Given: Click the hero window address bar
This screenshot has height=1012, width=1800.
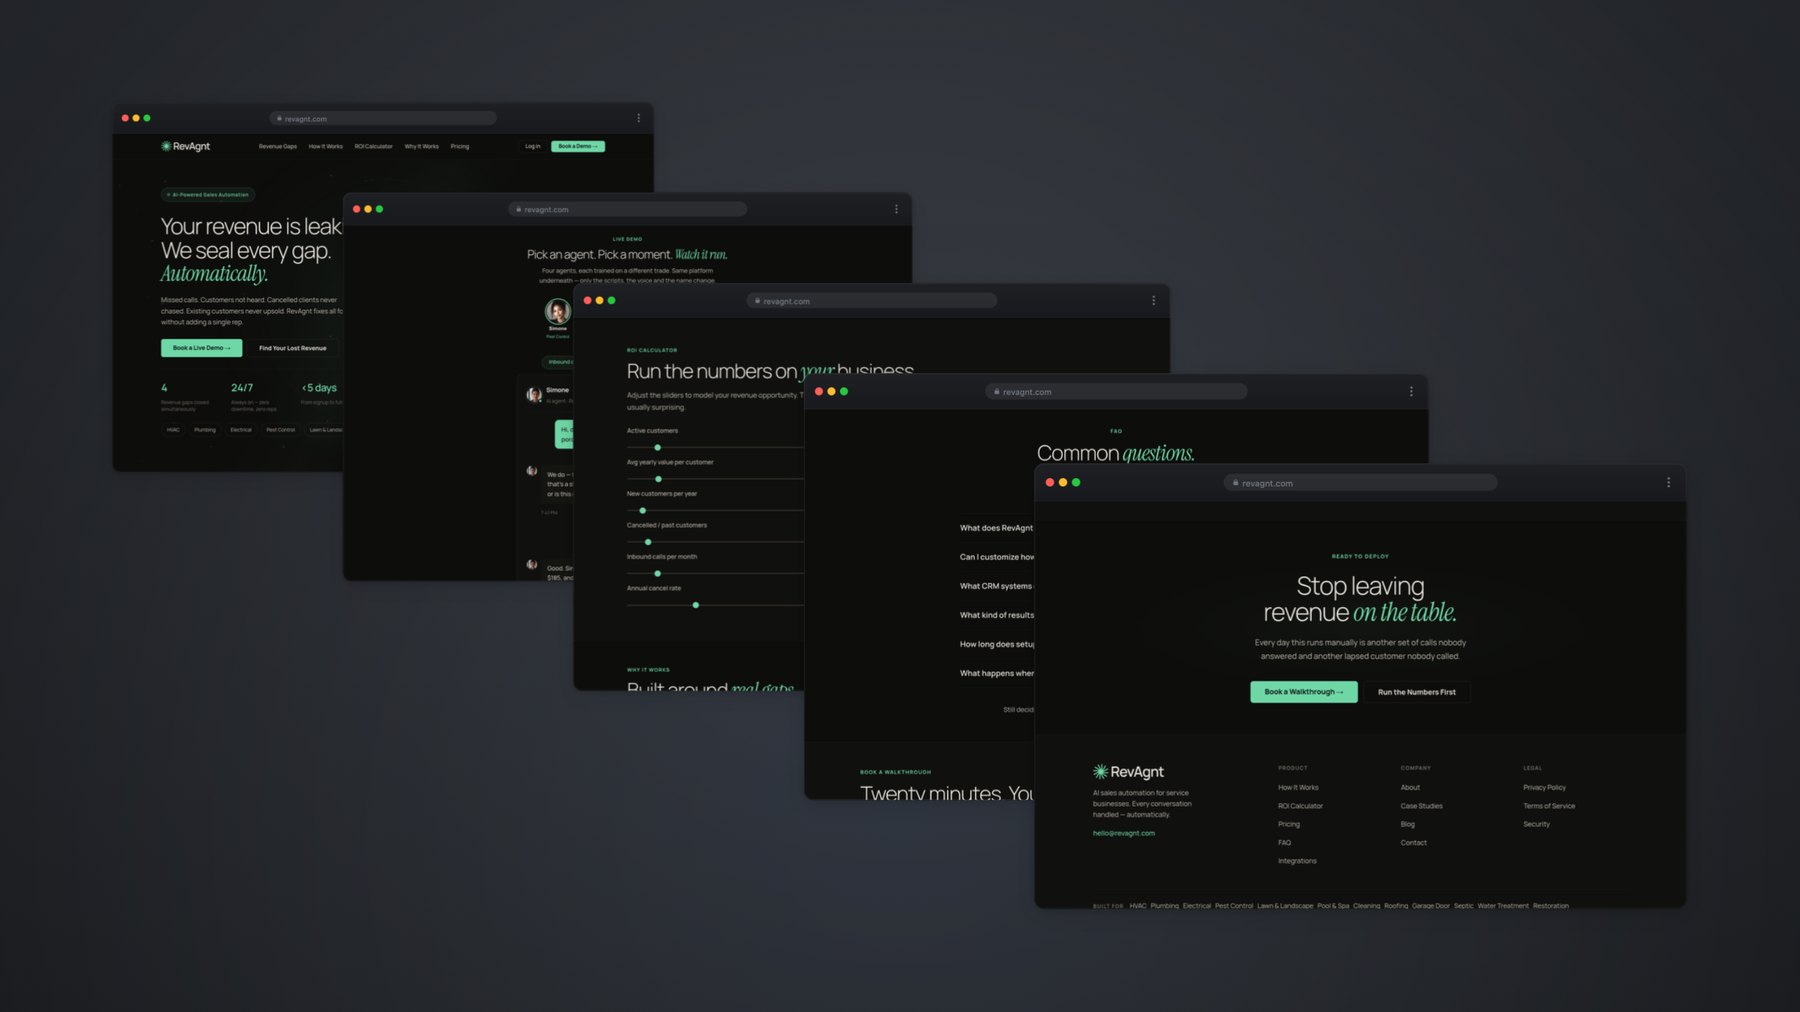Looking at the screenshot, I should pos(383,118).
